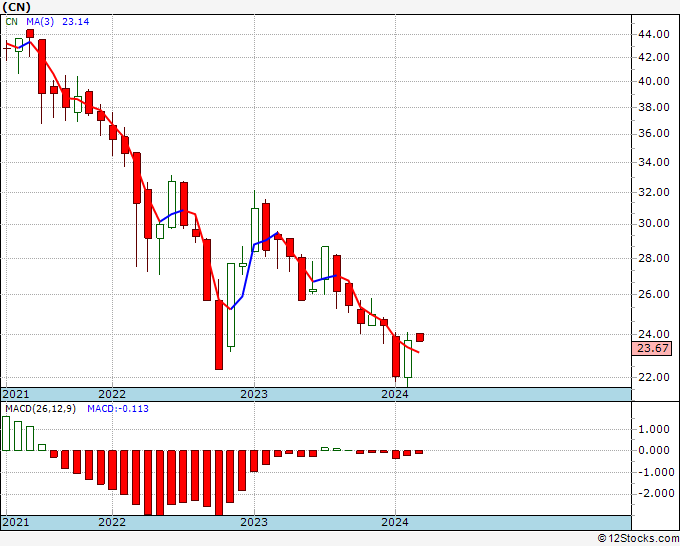The width and height of the screenshot is (680, 546).
Task: Click the 26.00 price axis label
Action: [x=653, y=294]
